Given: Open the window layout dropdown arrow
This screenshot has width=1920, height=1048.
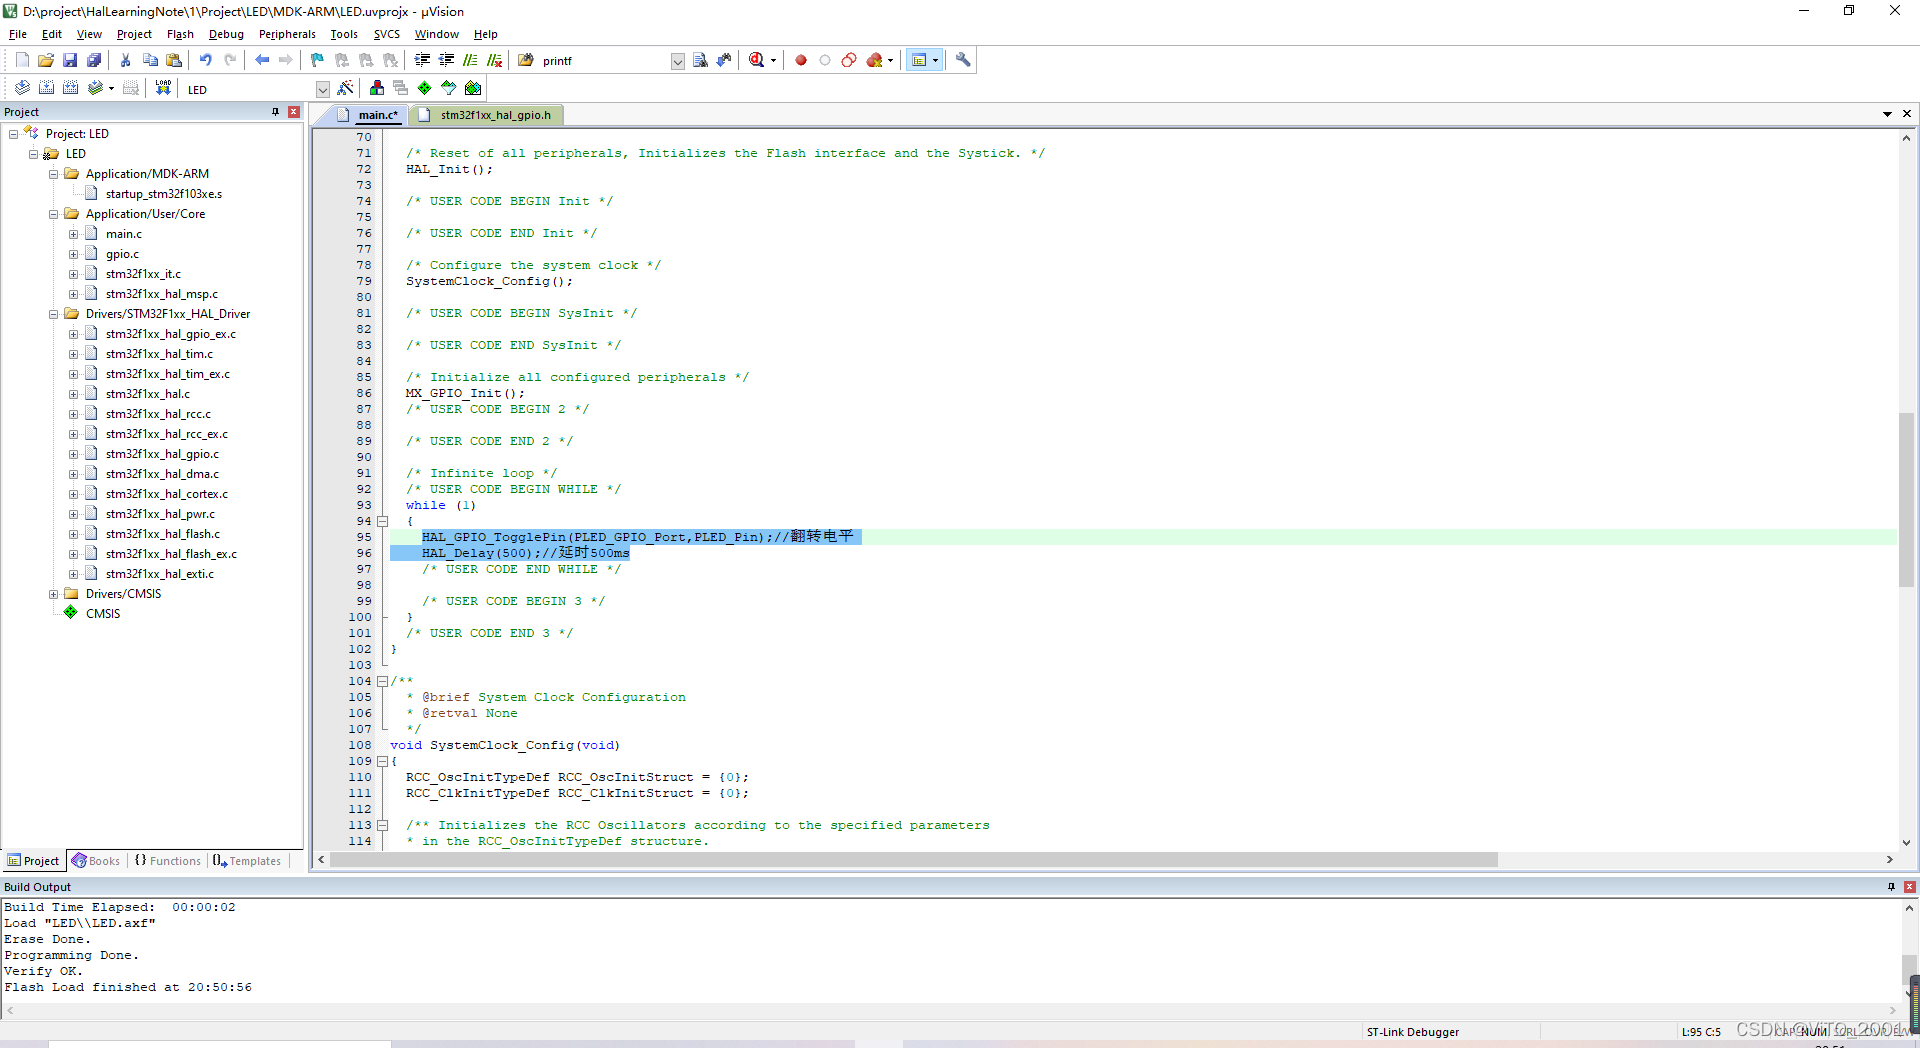Looking at the screenshot, I should point(935,60).
